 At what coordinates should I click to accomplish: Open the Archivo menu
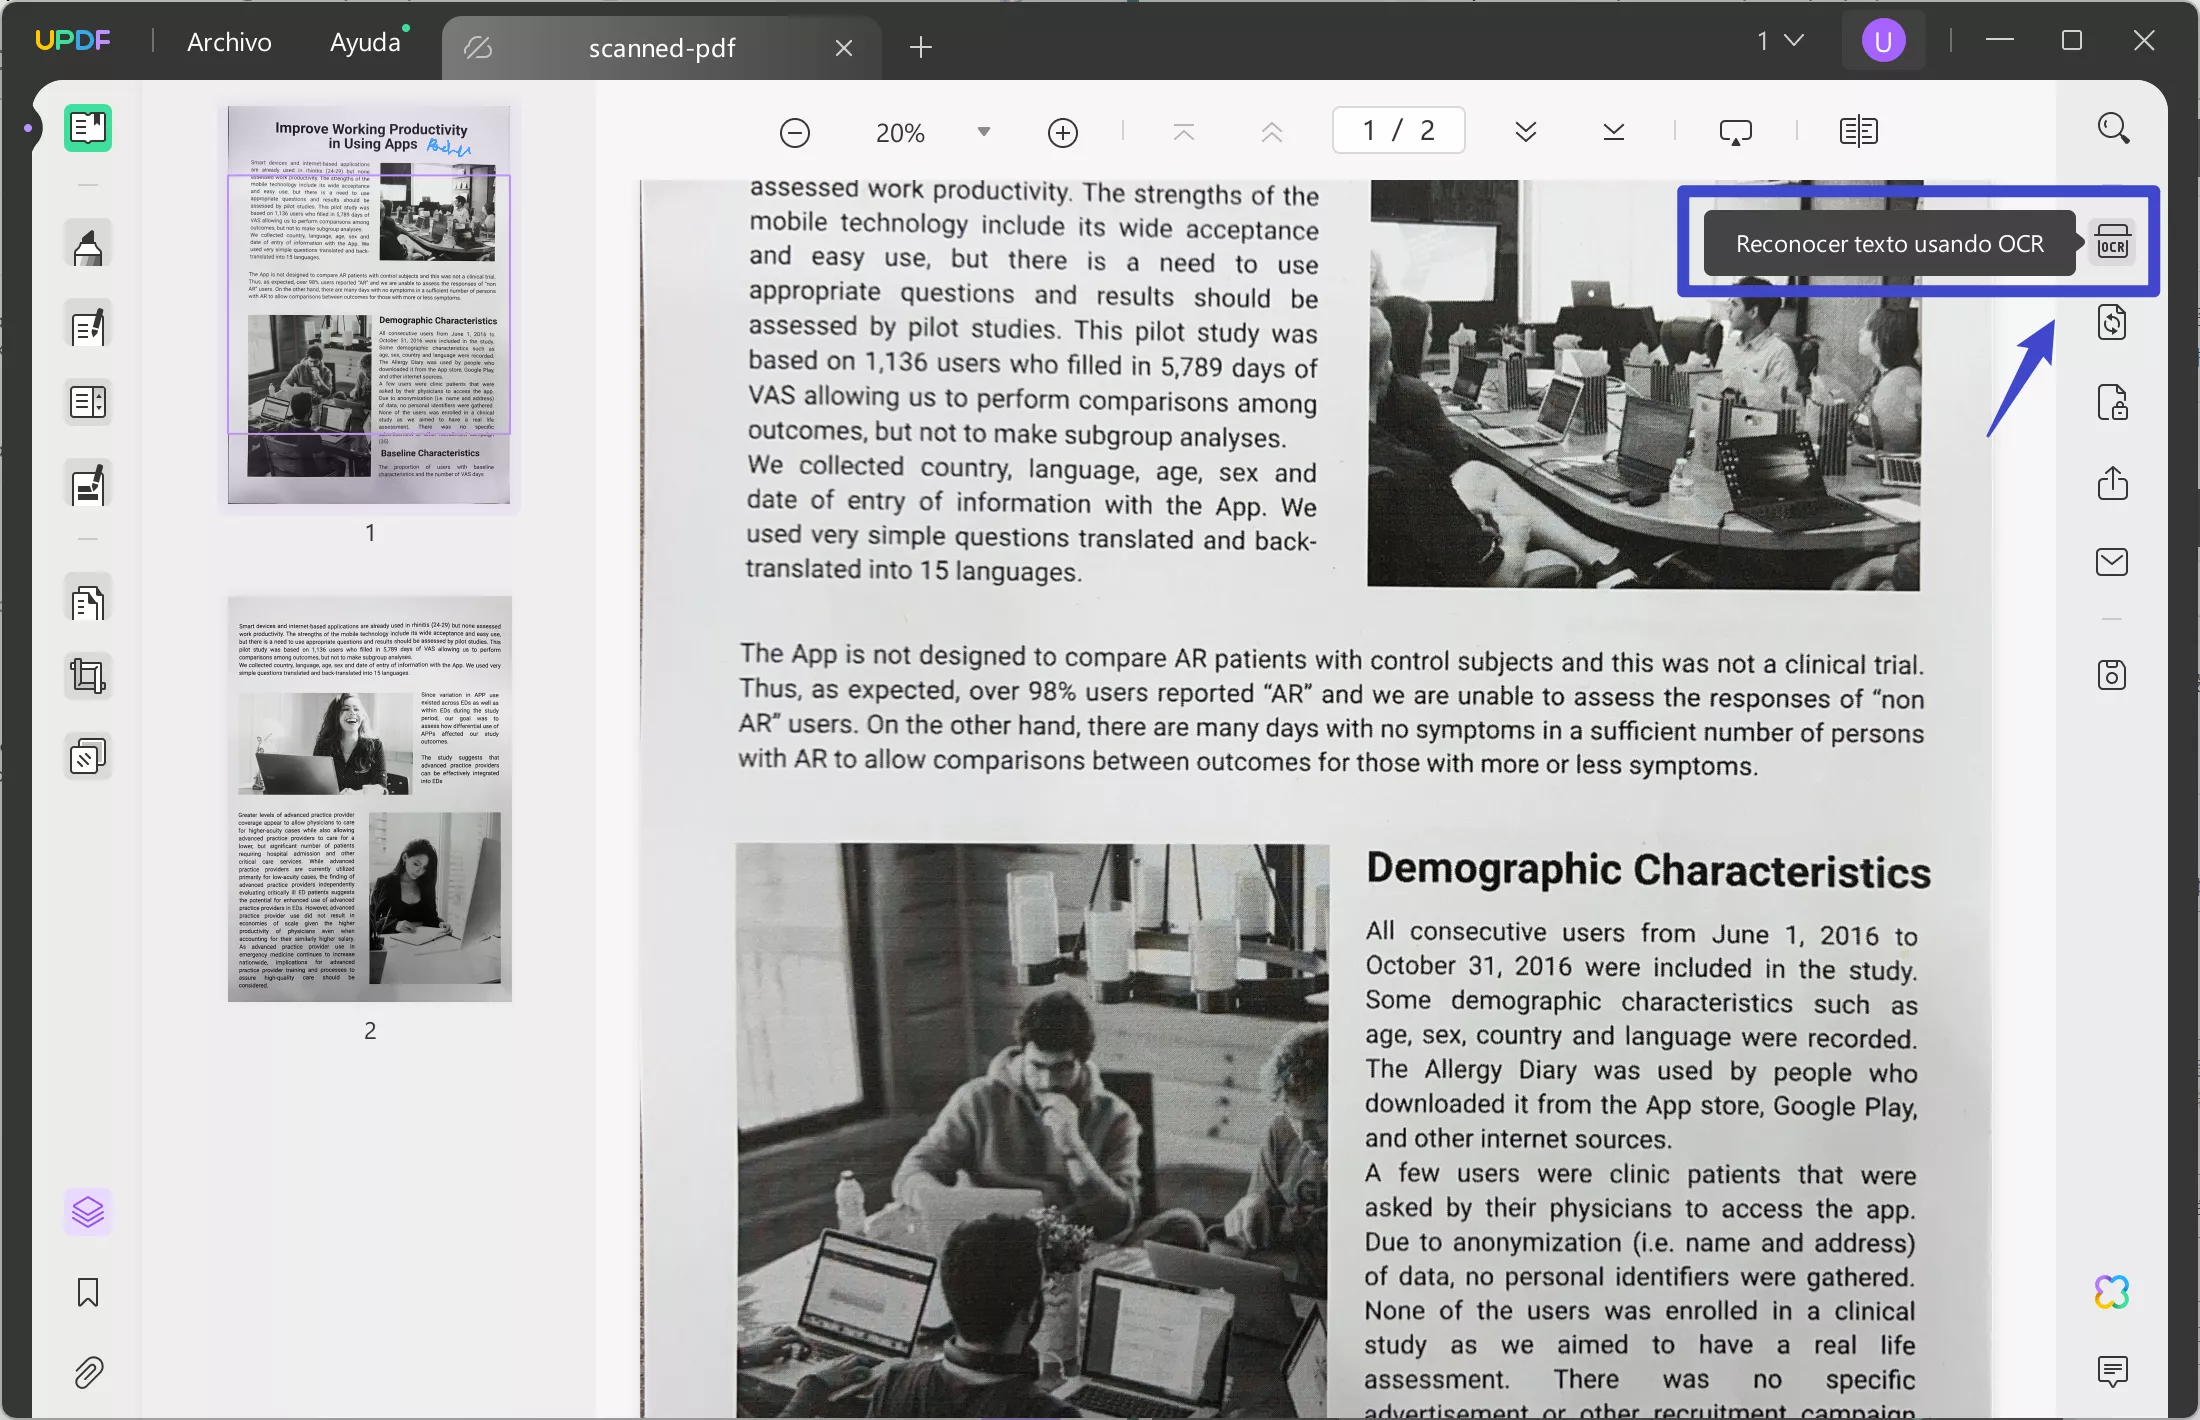(x=229, y=42)
